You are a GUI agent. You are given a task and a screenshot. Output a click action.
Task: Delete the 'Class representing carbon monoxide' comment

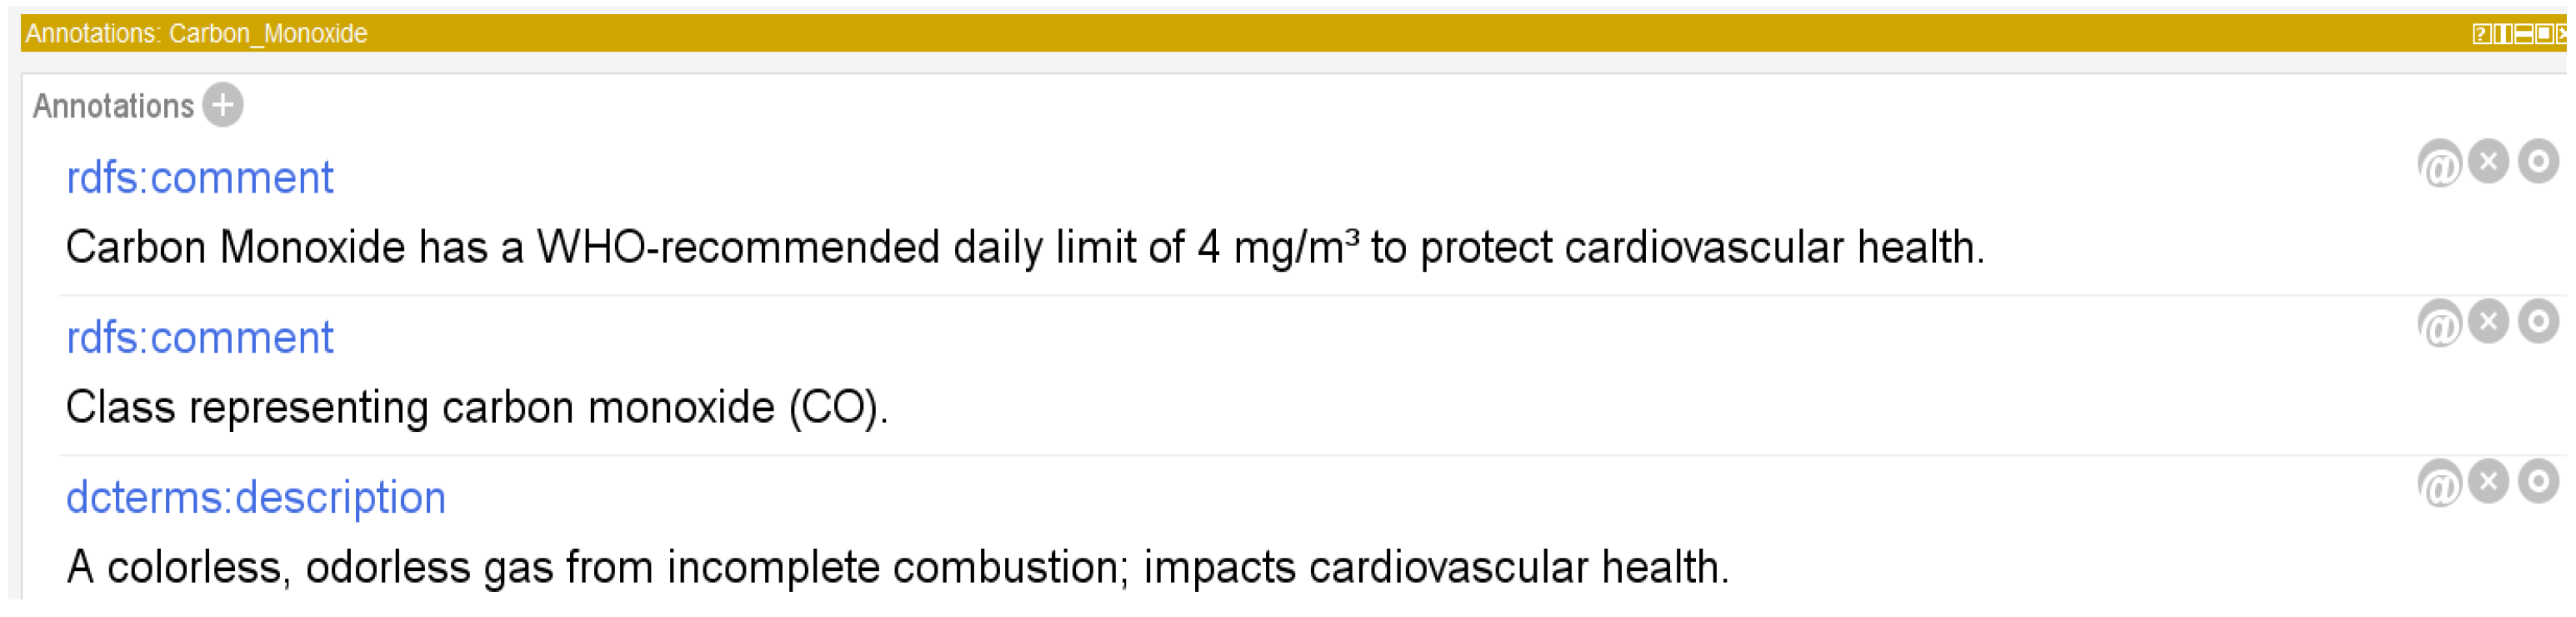[x=2489, y=321]
